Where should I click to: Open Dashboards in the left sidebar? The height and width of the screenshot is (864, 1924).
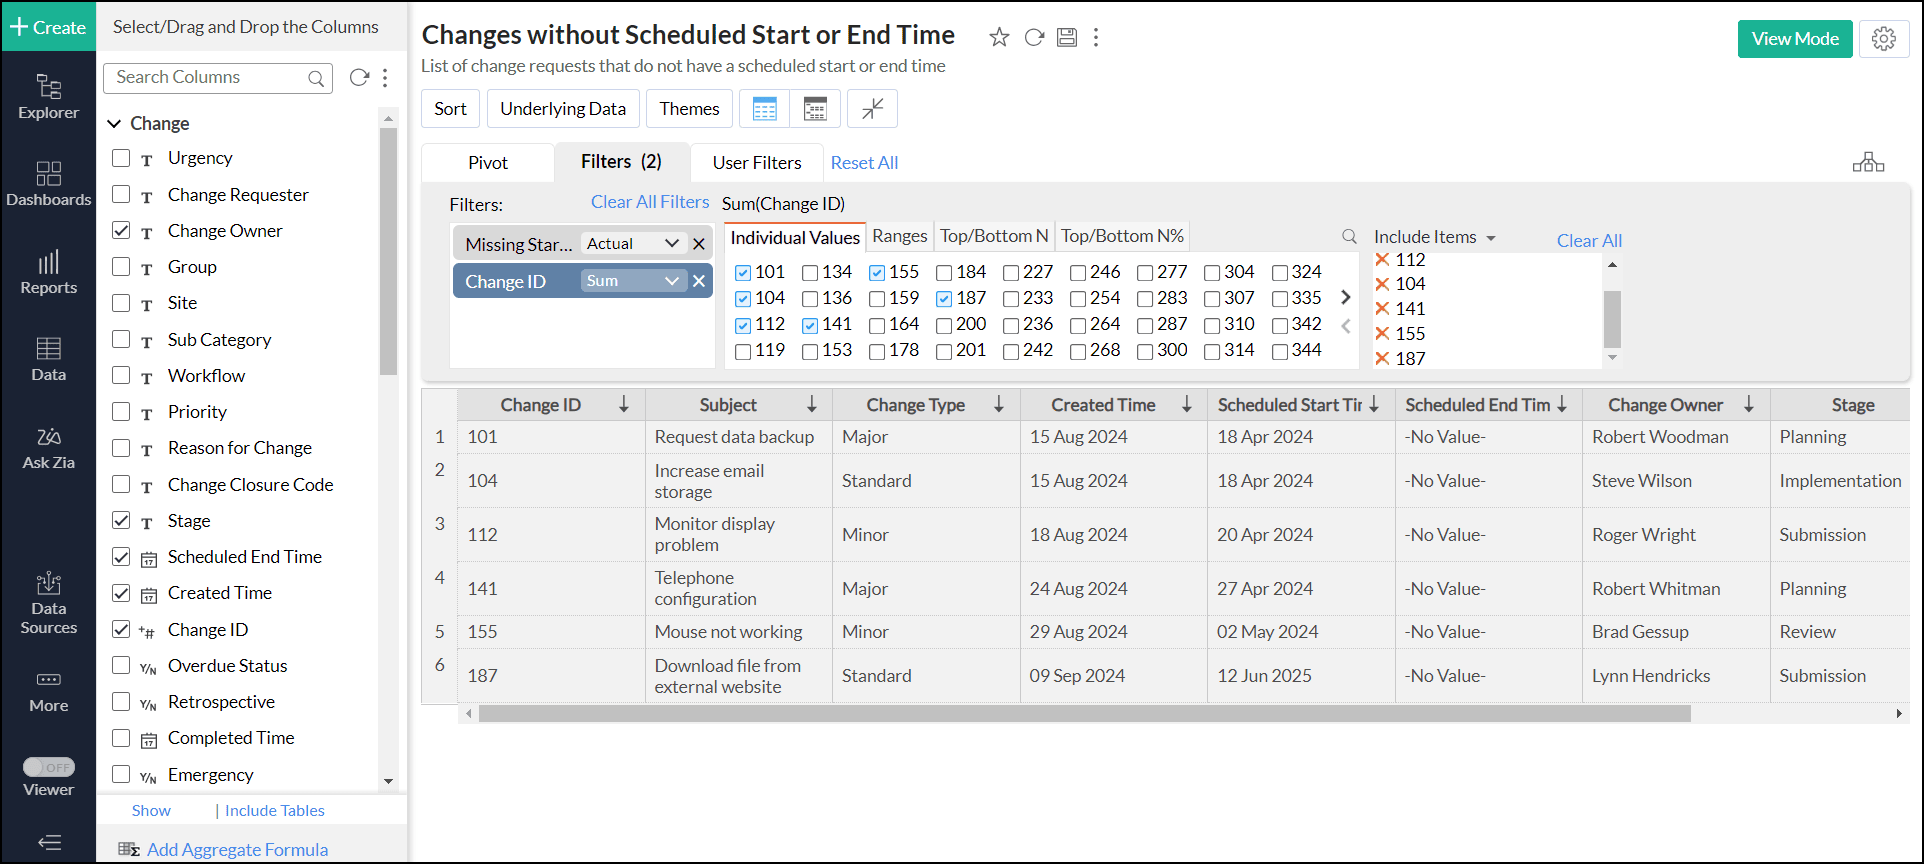pos(48,184)
